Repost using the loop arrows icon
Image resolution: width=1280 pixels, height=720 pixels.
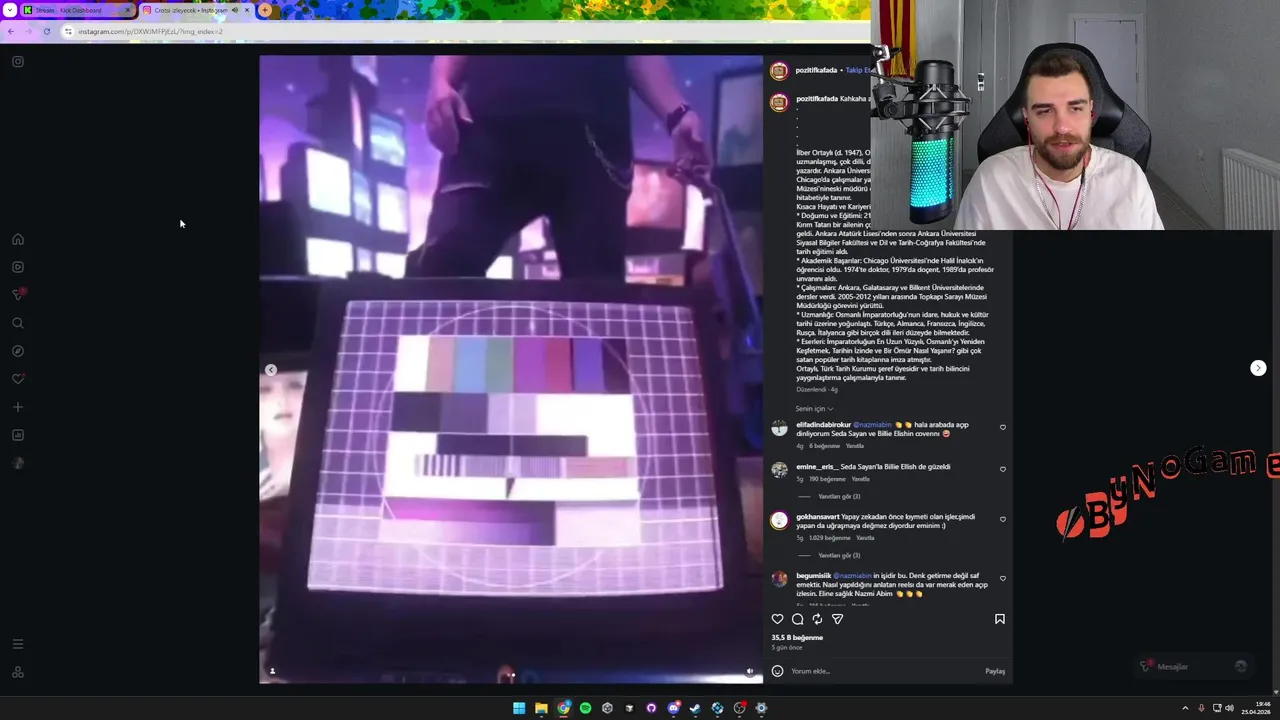coord(817,619)
